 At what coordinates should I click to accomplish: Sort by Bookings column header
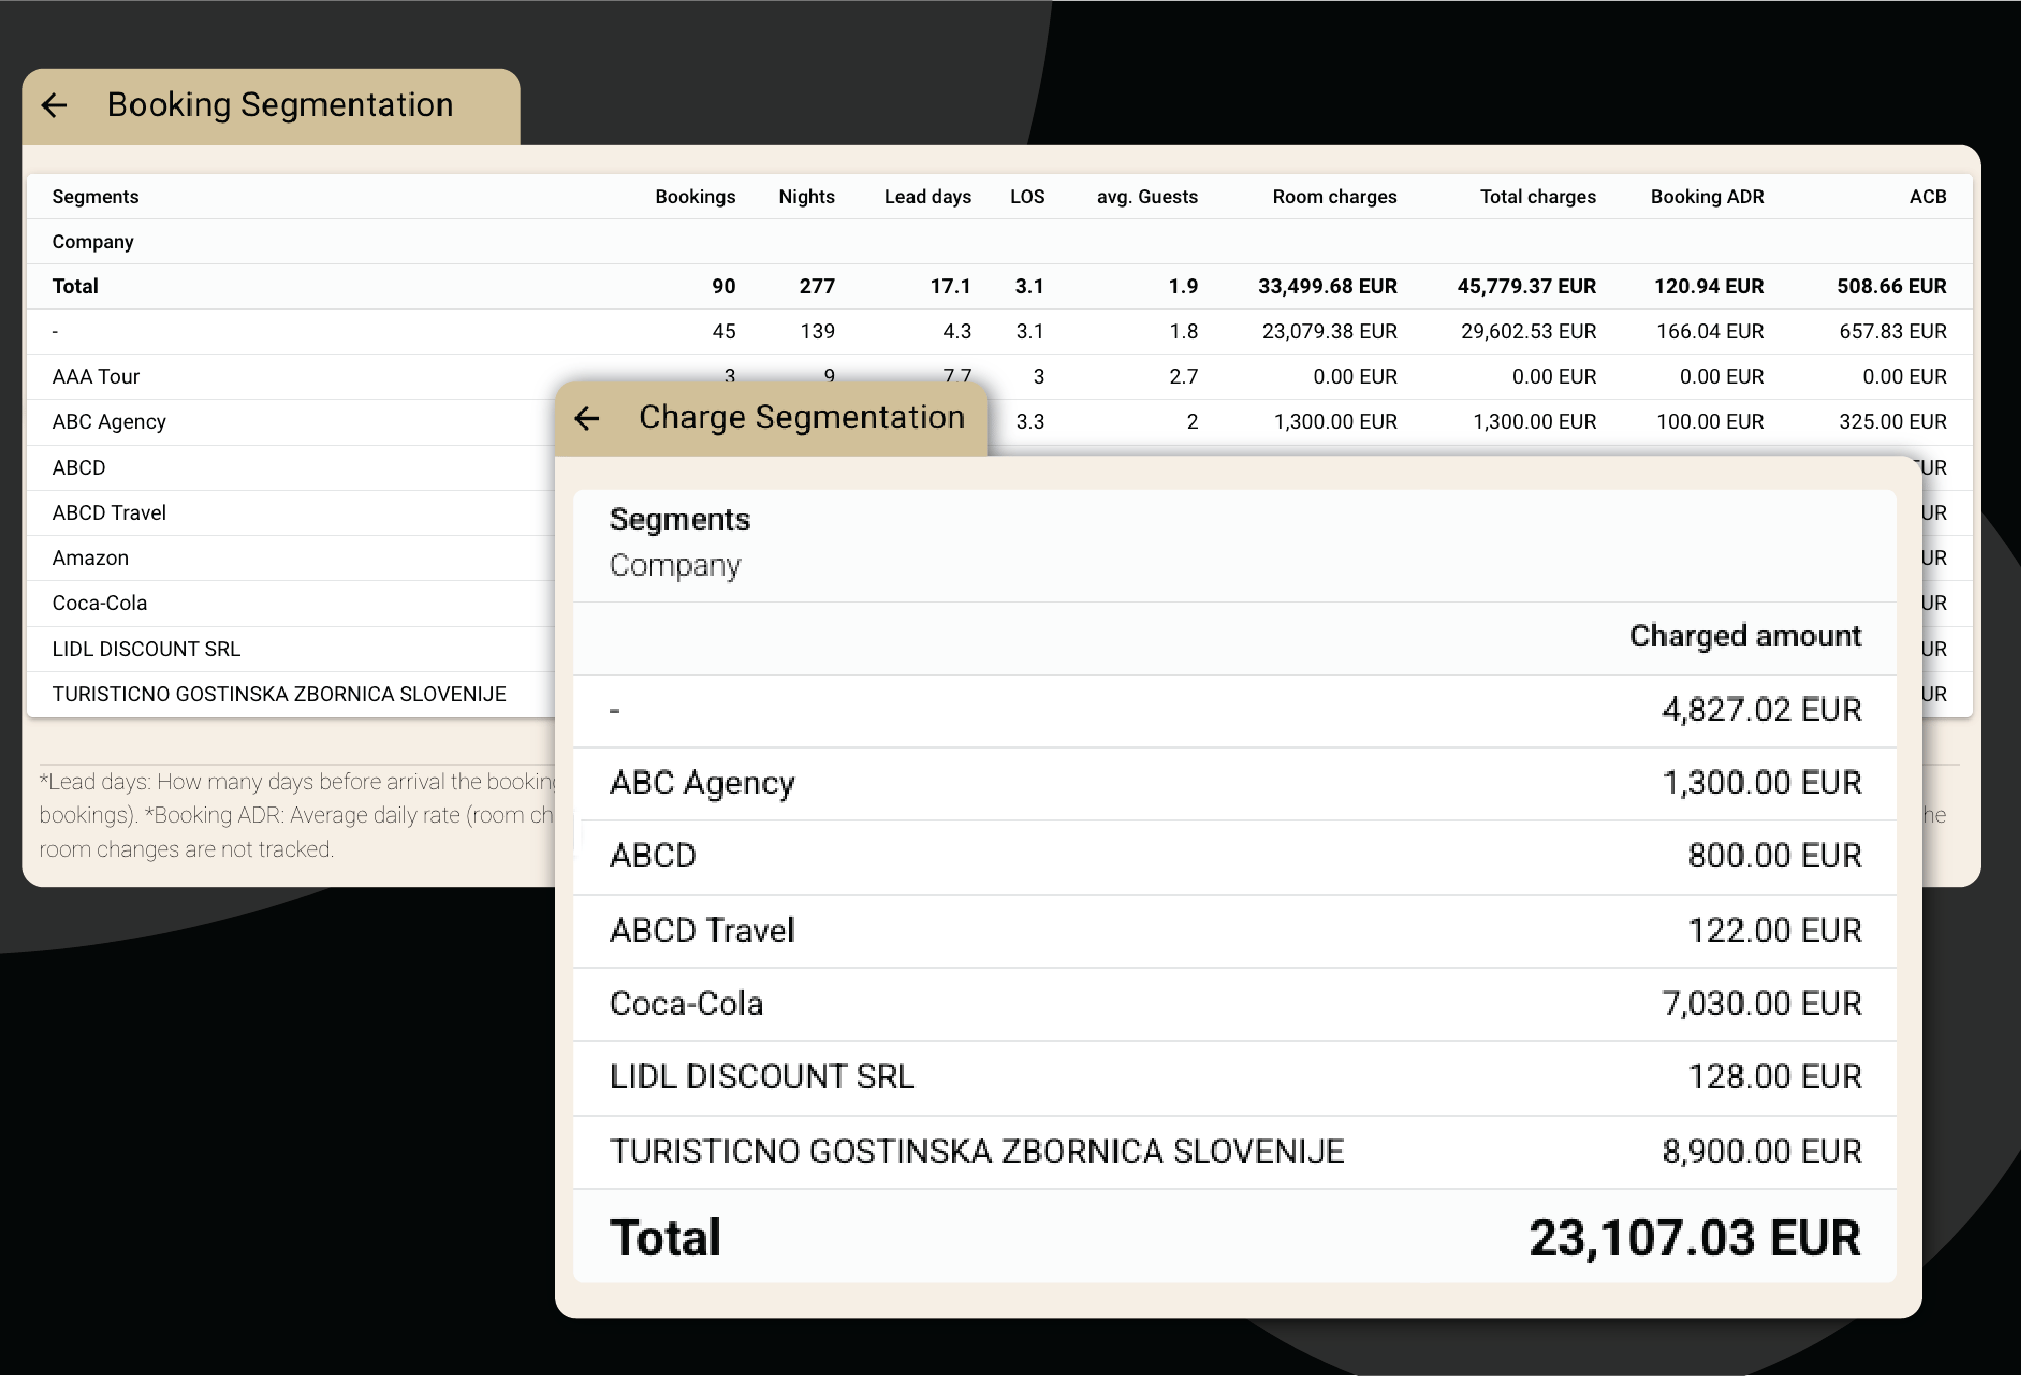coord(695,197)
